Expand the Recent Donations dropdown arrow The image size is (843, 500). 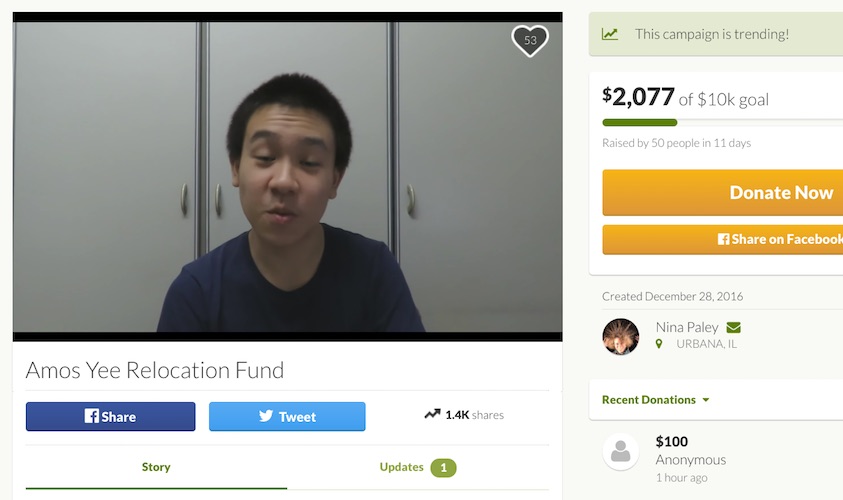click(706, 400)
